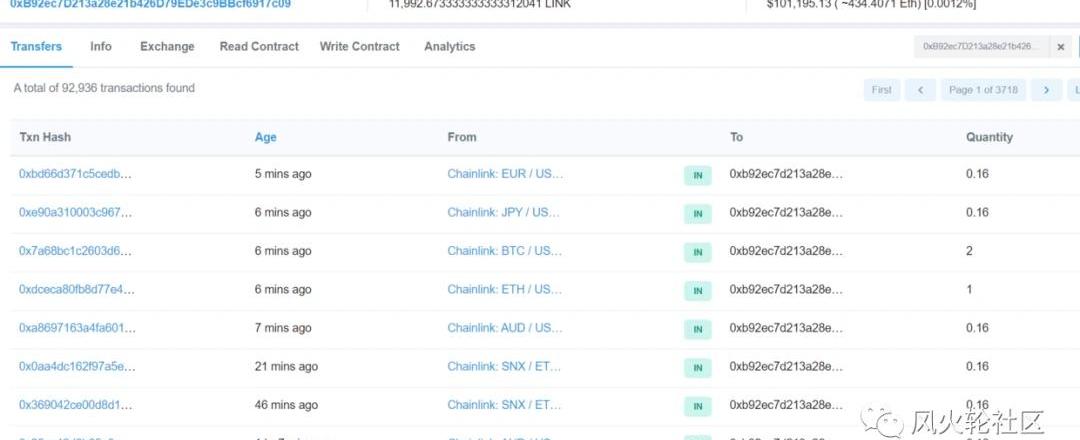Click the filtered address input box
1080x440 pixels.
coord(980,47)
